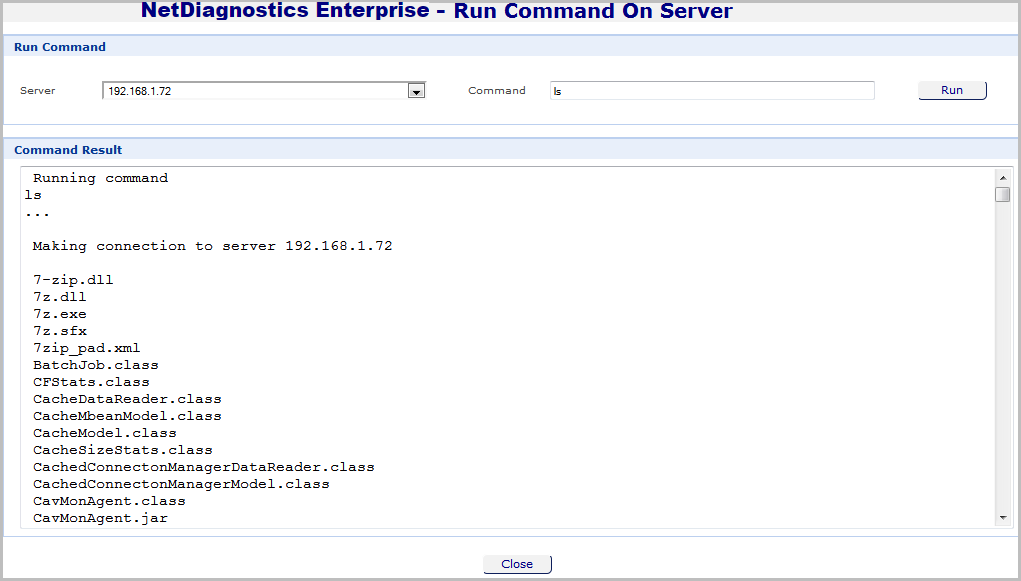
Task: Click the result scrollbar up arrow
Action: point(1003,177)
